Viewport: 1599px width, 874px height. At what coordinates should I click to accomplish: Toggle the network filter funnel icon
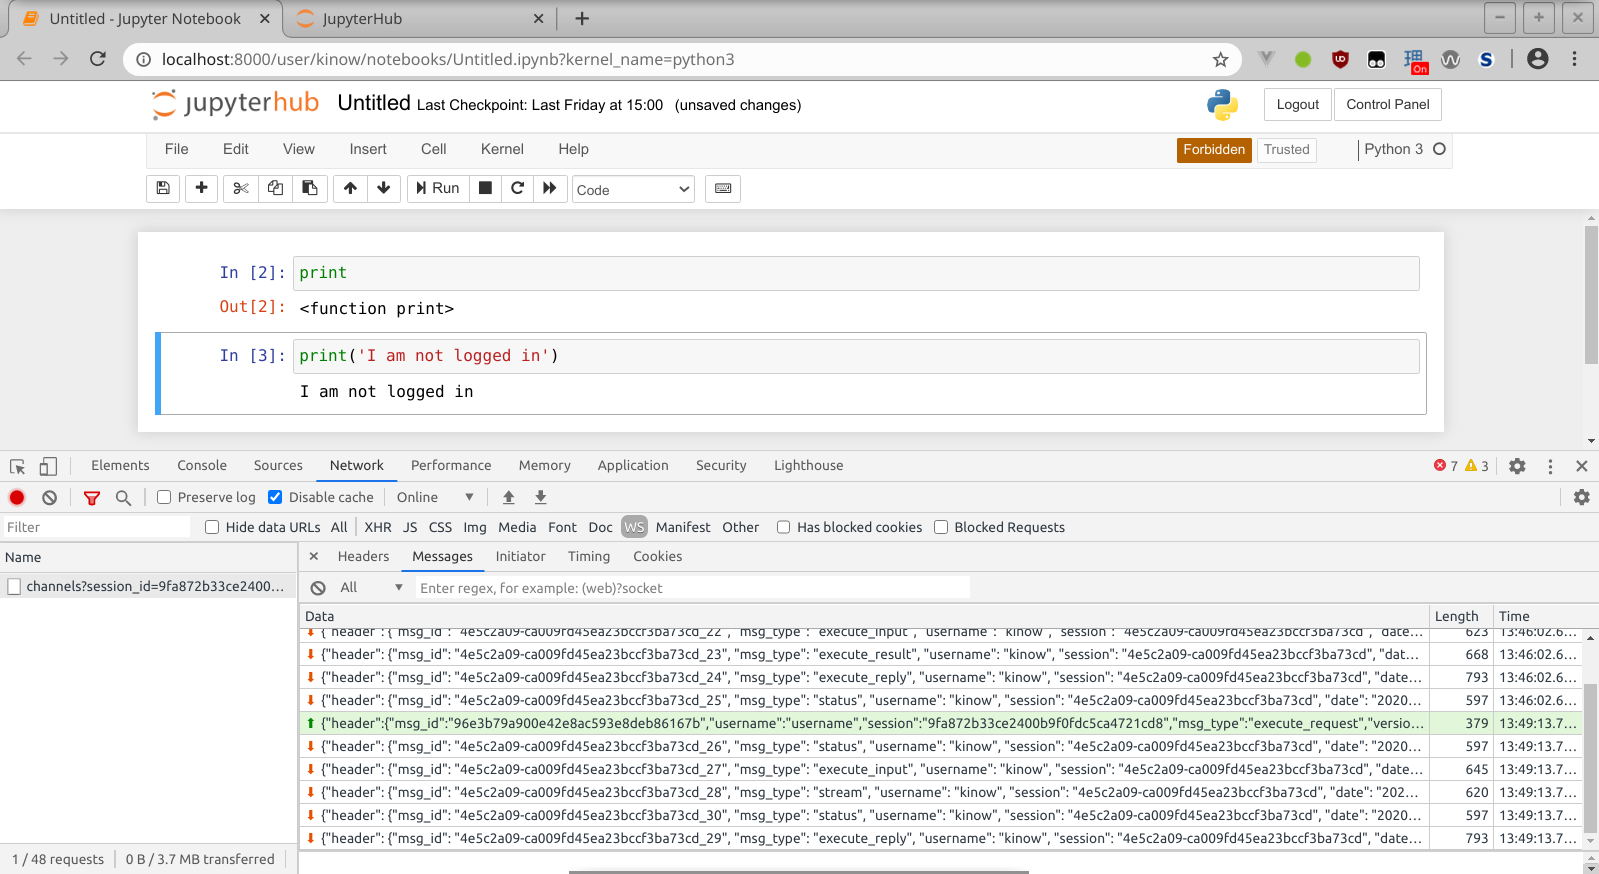point(92,497)
